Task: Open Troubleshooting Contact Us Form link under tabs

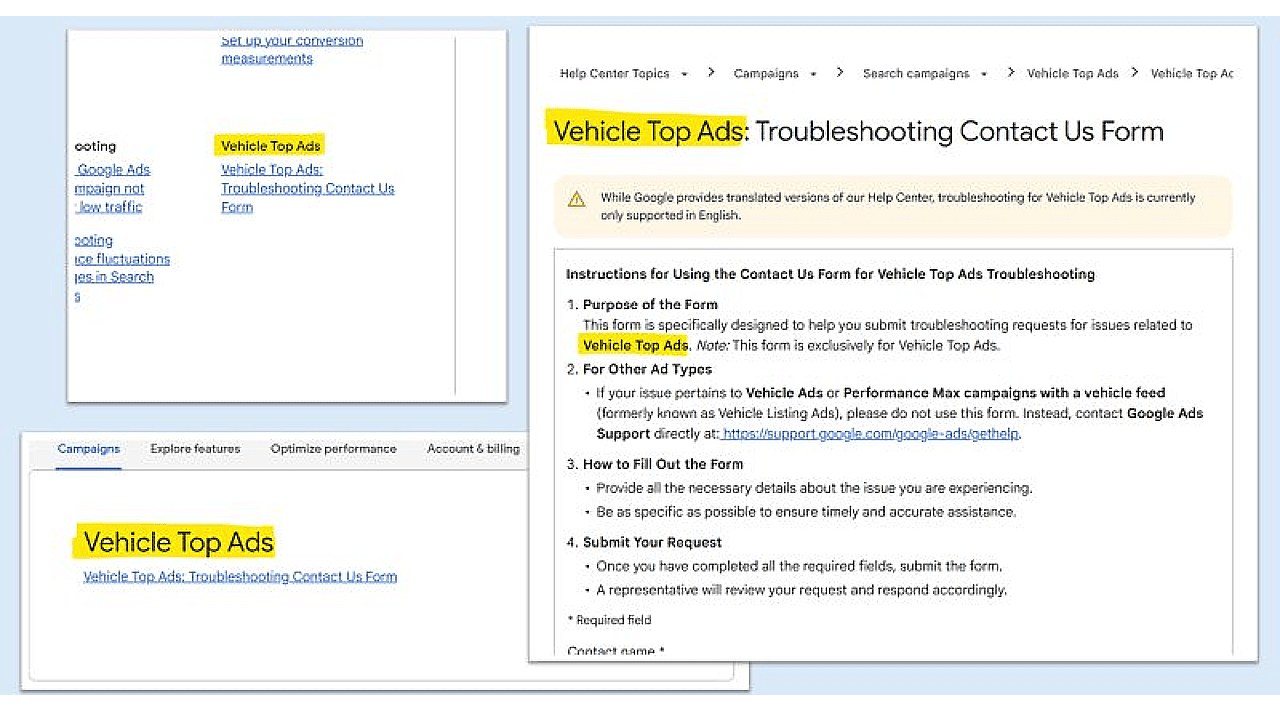Action: click(x=240, y=577)
